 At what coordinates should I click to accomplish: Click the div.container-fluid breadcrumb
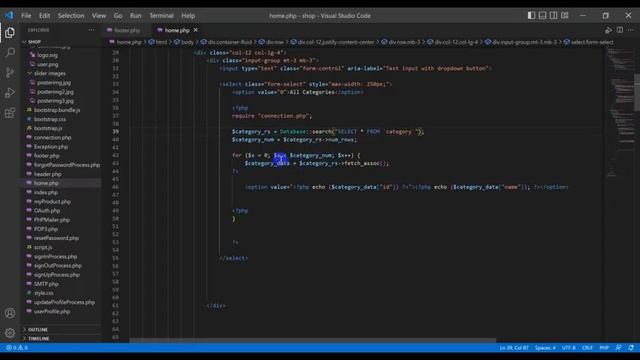(229, 42)
